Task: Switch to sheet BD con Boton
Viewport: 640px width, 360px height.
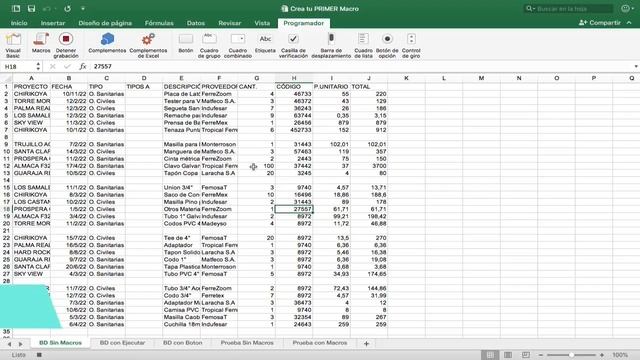Action: 182,343
